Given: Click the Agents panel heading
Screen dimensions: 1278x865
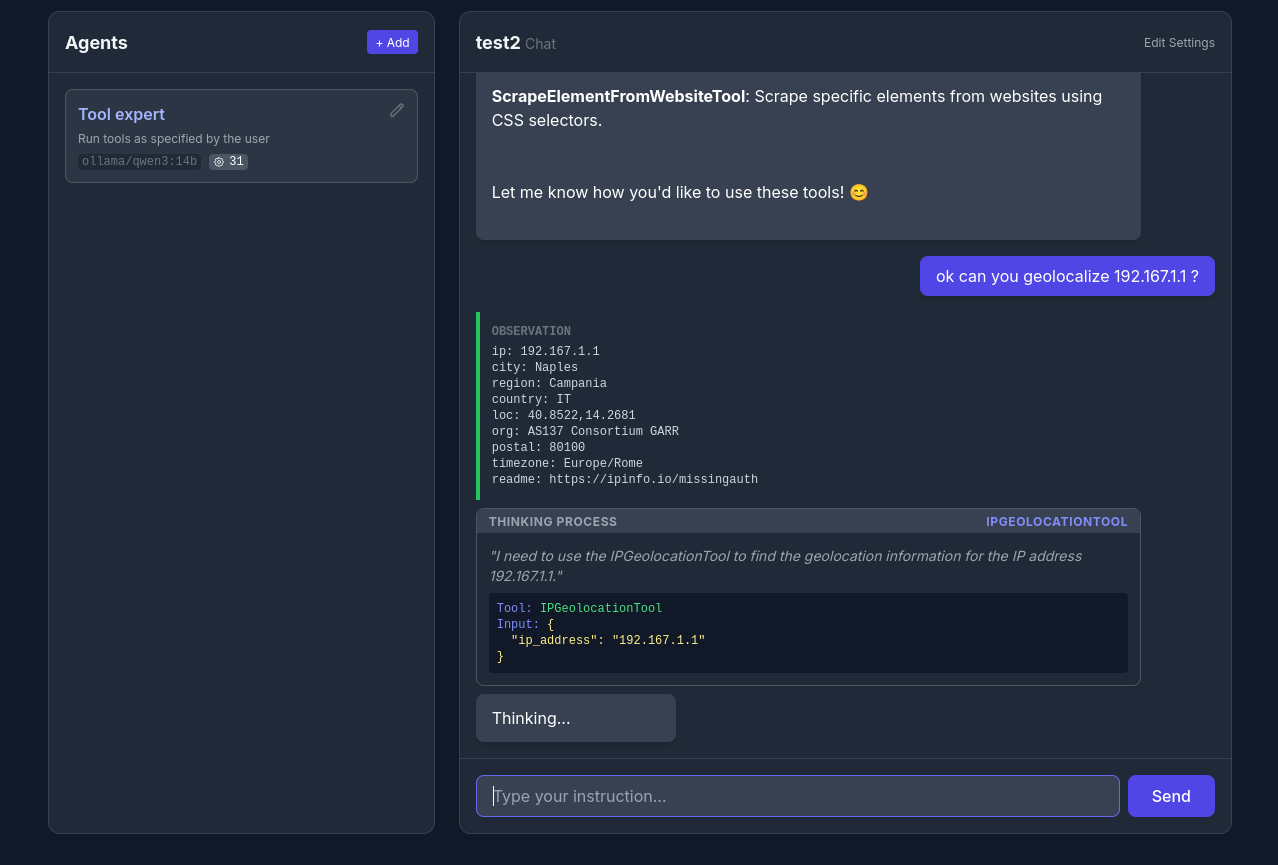Looking at the screenshot, I should click(x=96, y=43).
